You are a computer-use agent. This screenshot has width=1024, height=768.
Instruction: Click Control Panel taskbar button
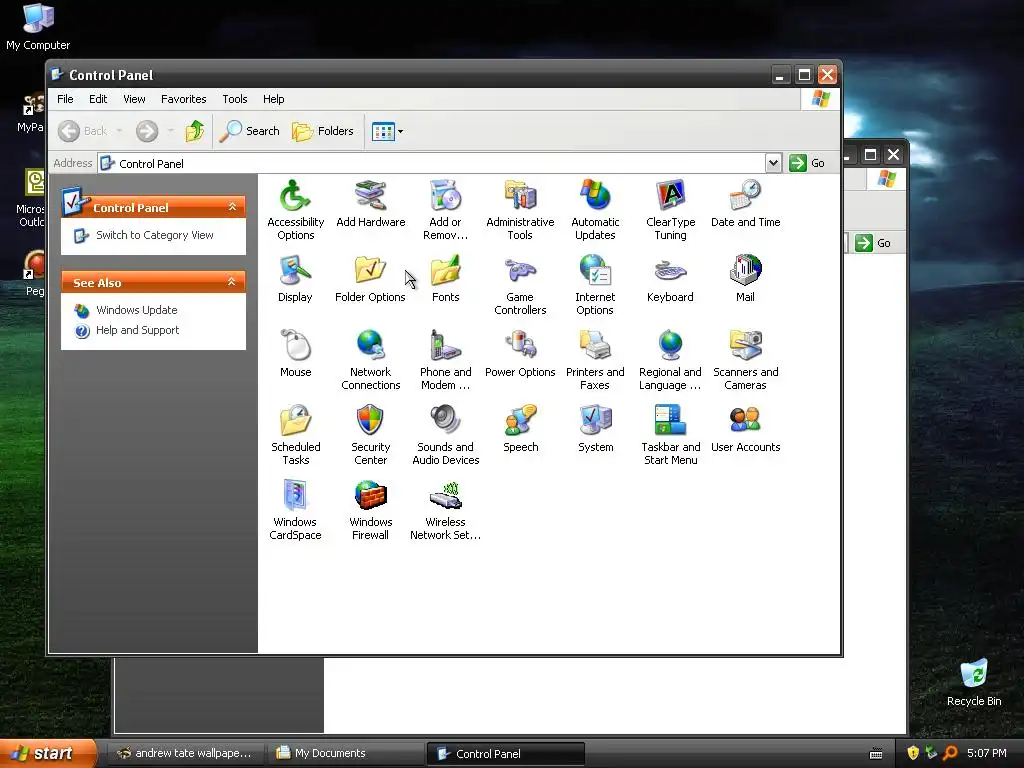[x=505, y=754]
